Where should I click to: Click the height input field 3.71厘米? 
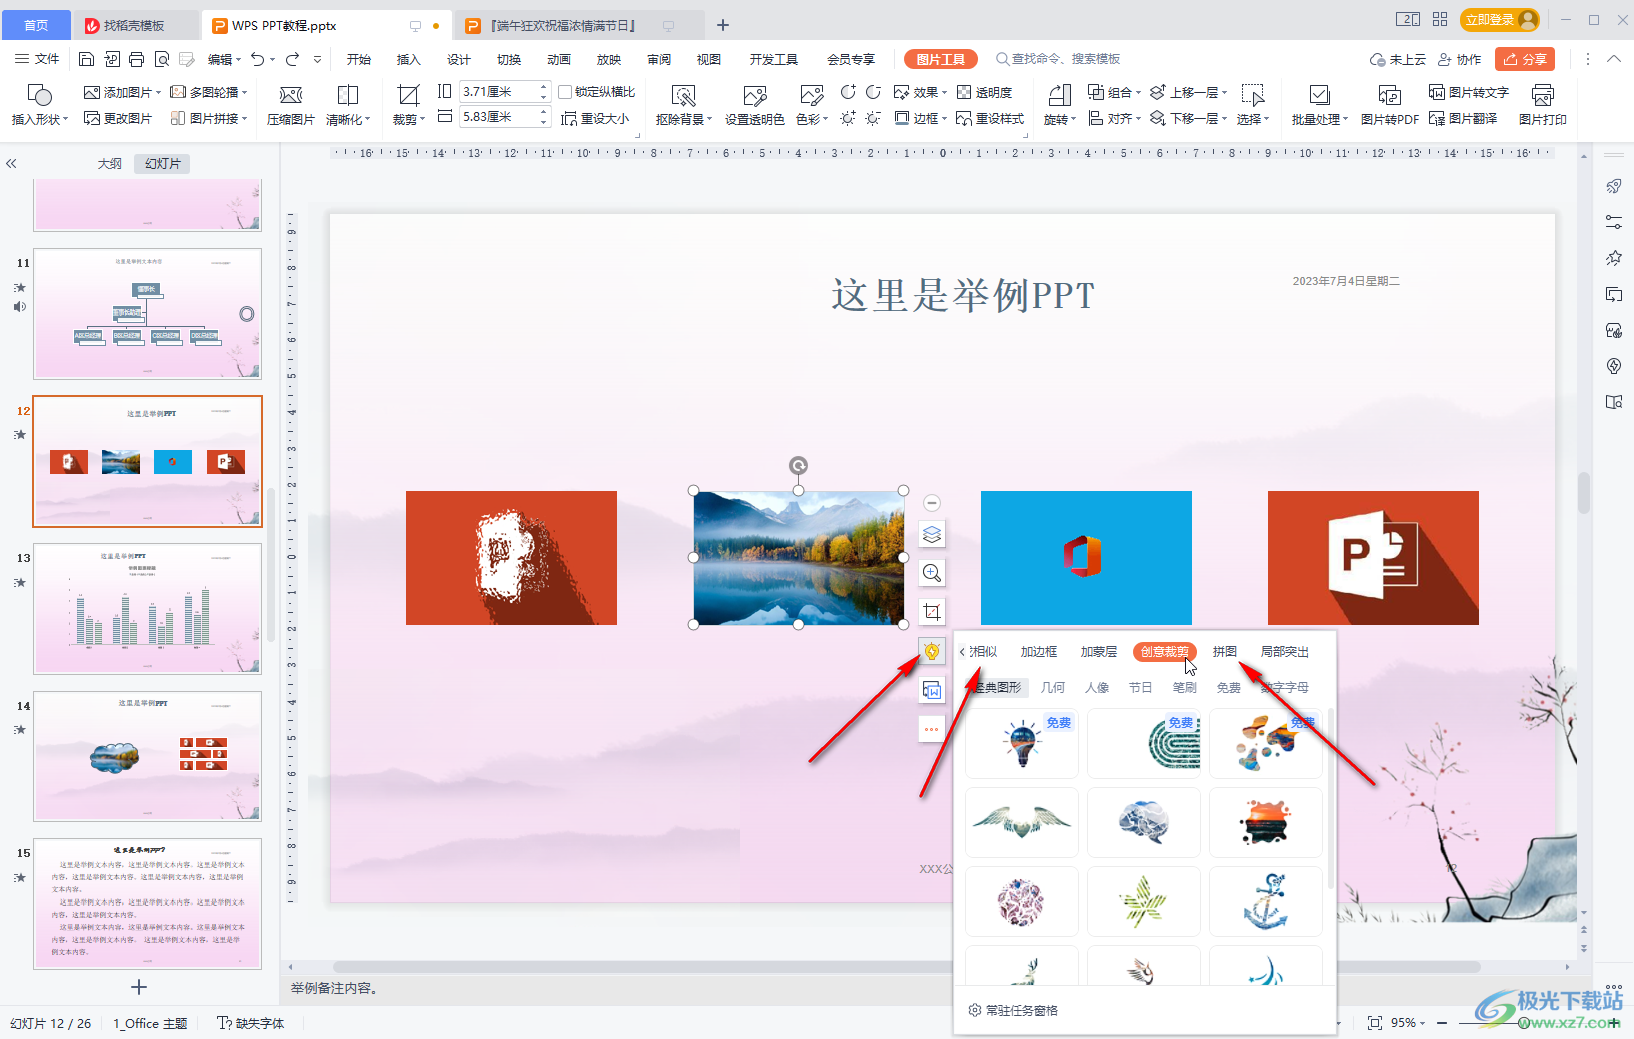tap(499, 92)
